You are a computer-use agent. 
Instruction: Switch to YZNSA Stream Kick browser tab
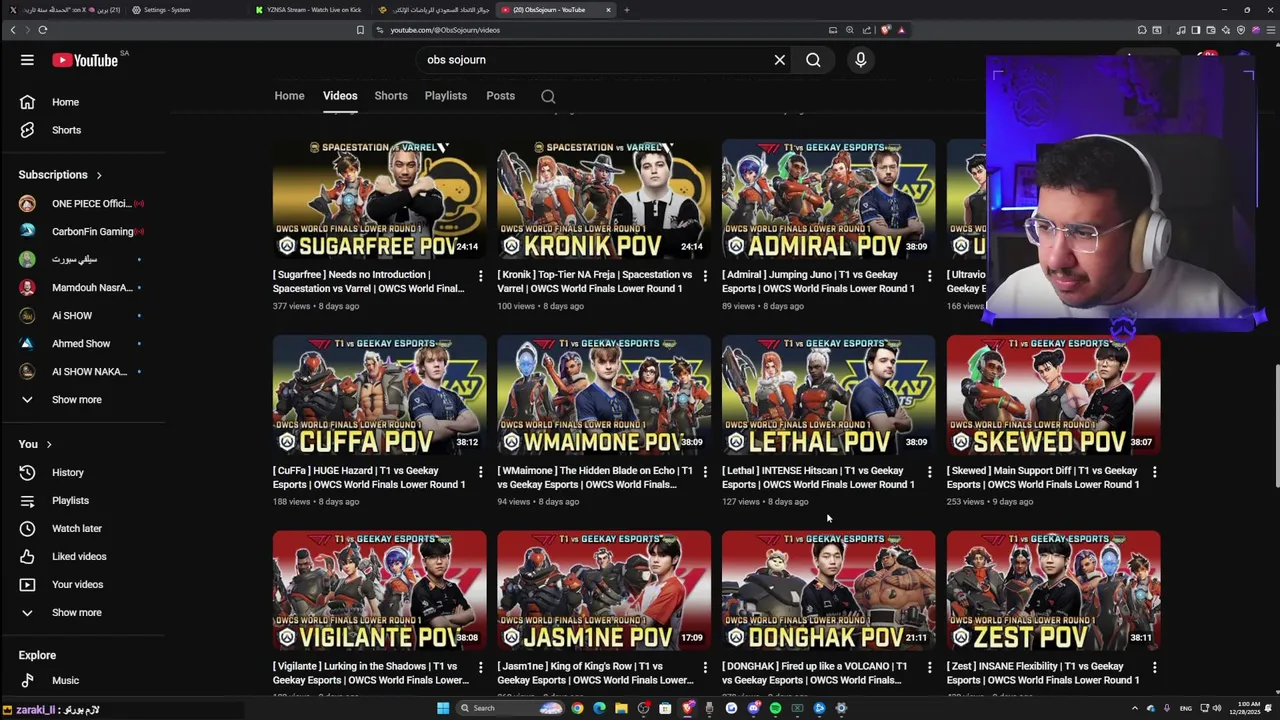(310, 10)
